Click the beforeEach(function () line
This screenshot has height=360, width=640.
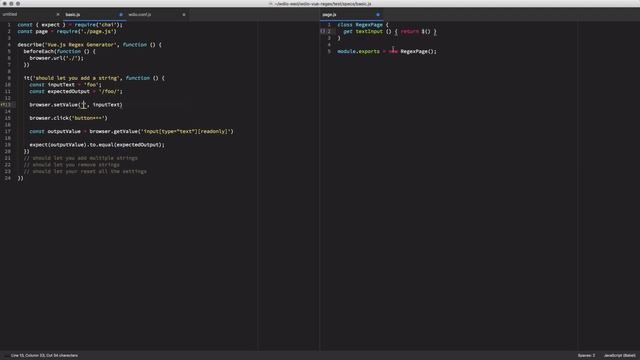pyautogui.click(x=60, y=51)
